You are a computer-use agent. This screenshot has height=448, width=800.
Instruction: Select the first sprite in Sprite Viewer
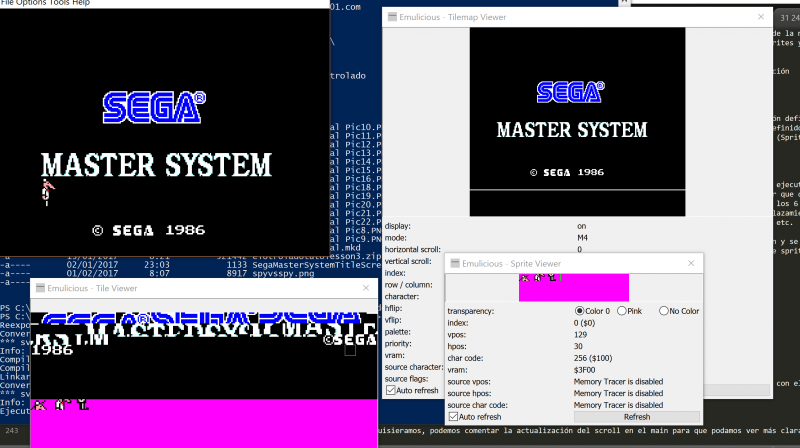524,278
